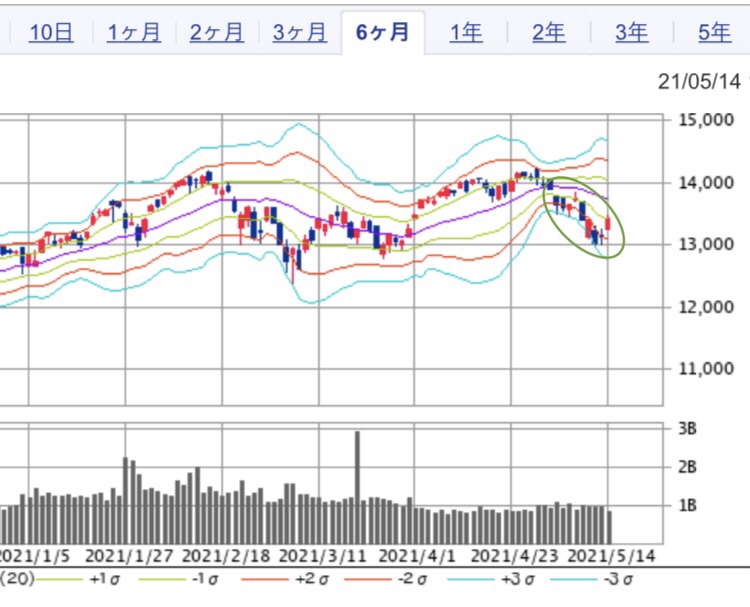
Task: Click the 2021/4/1 date axis label
Action: tap(417, 556)
